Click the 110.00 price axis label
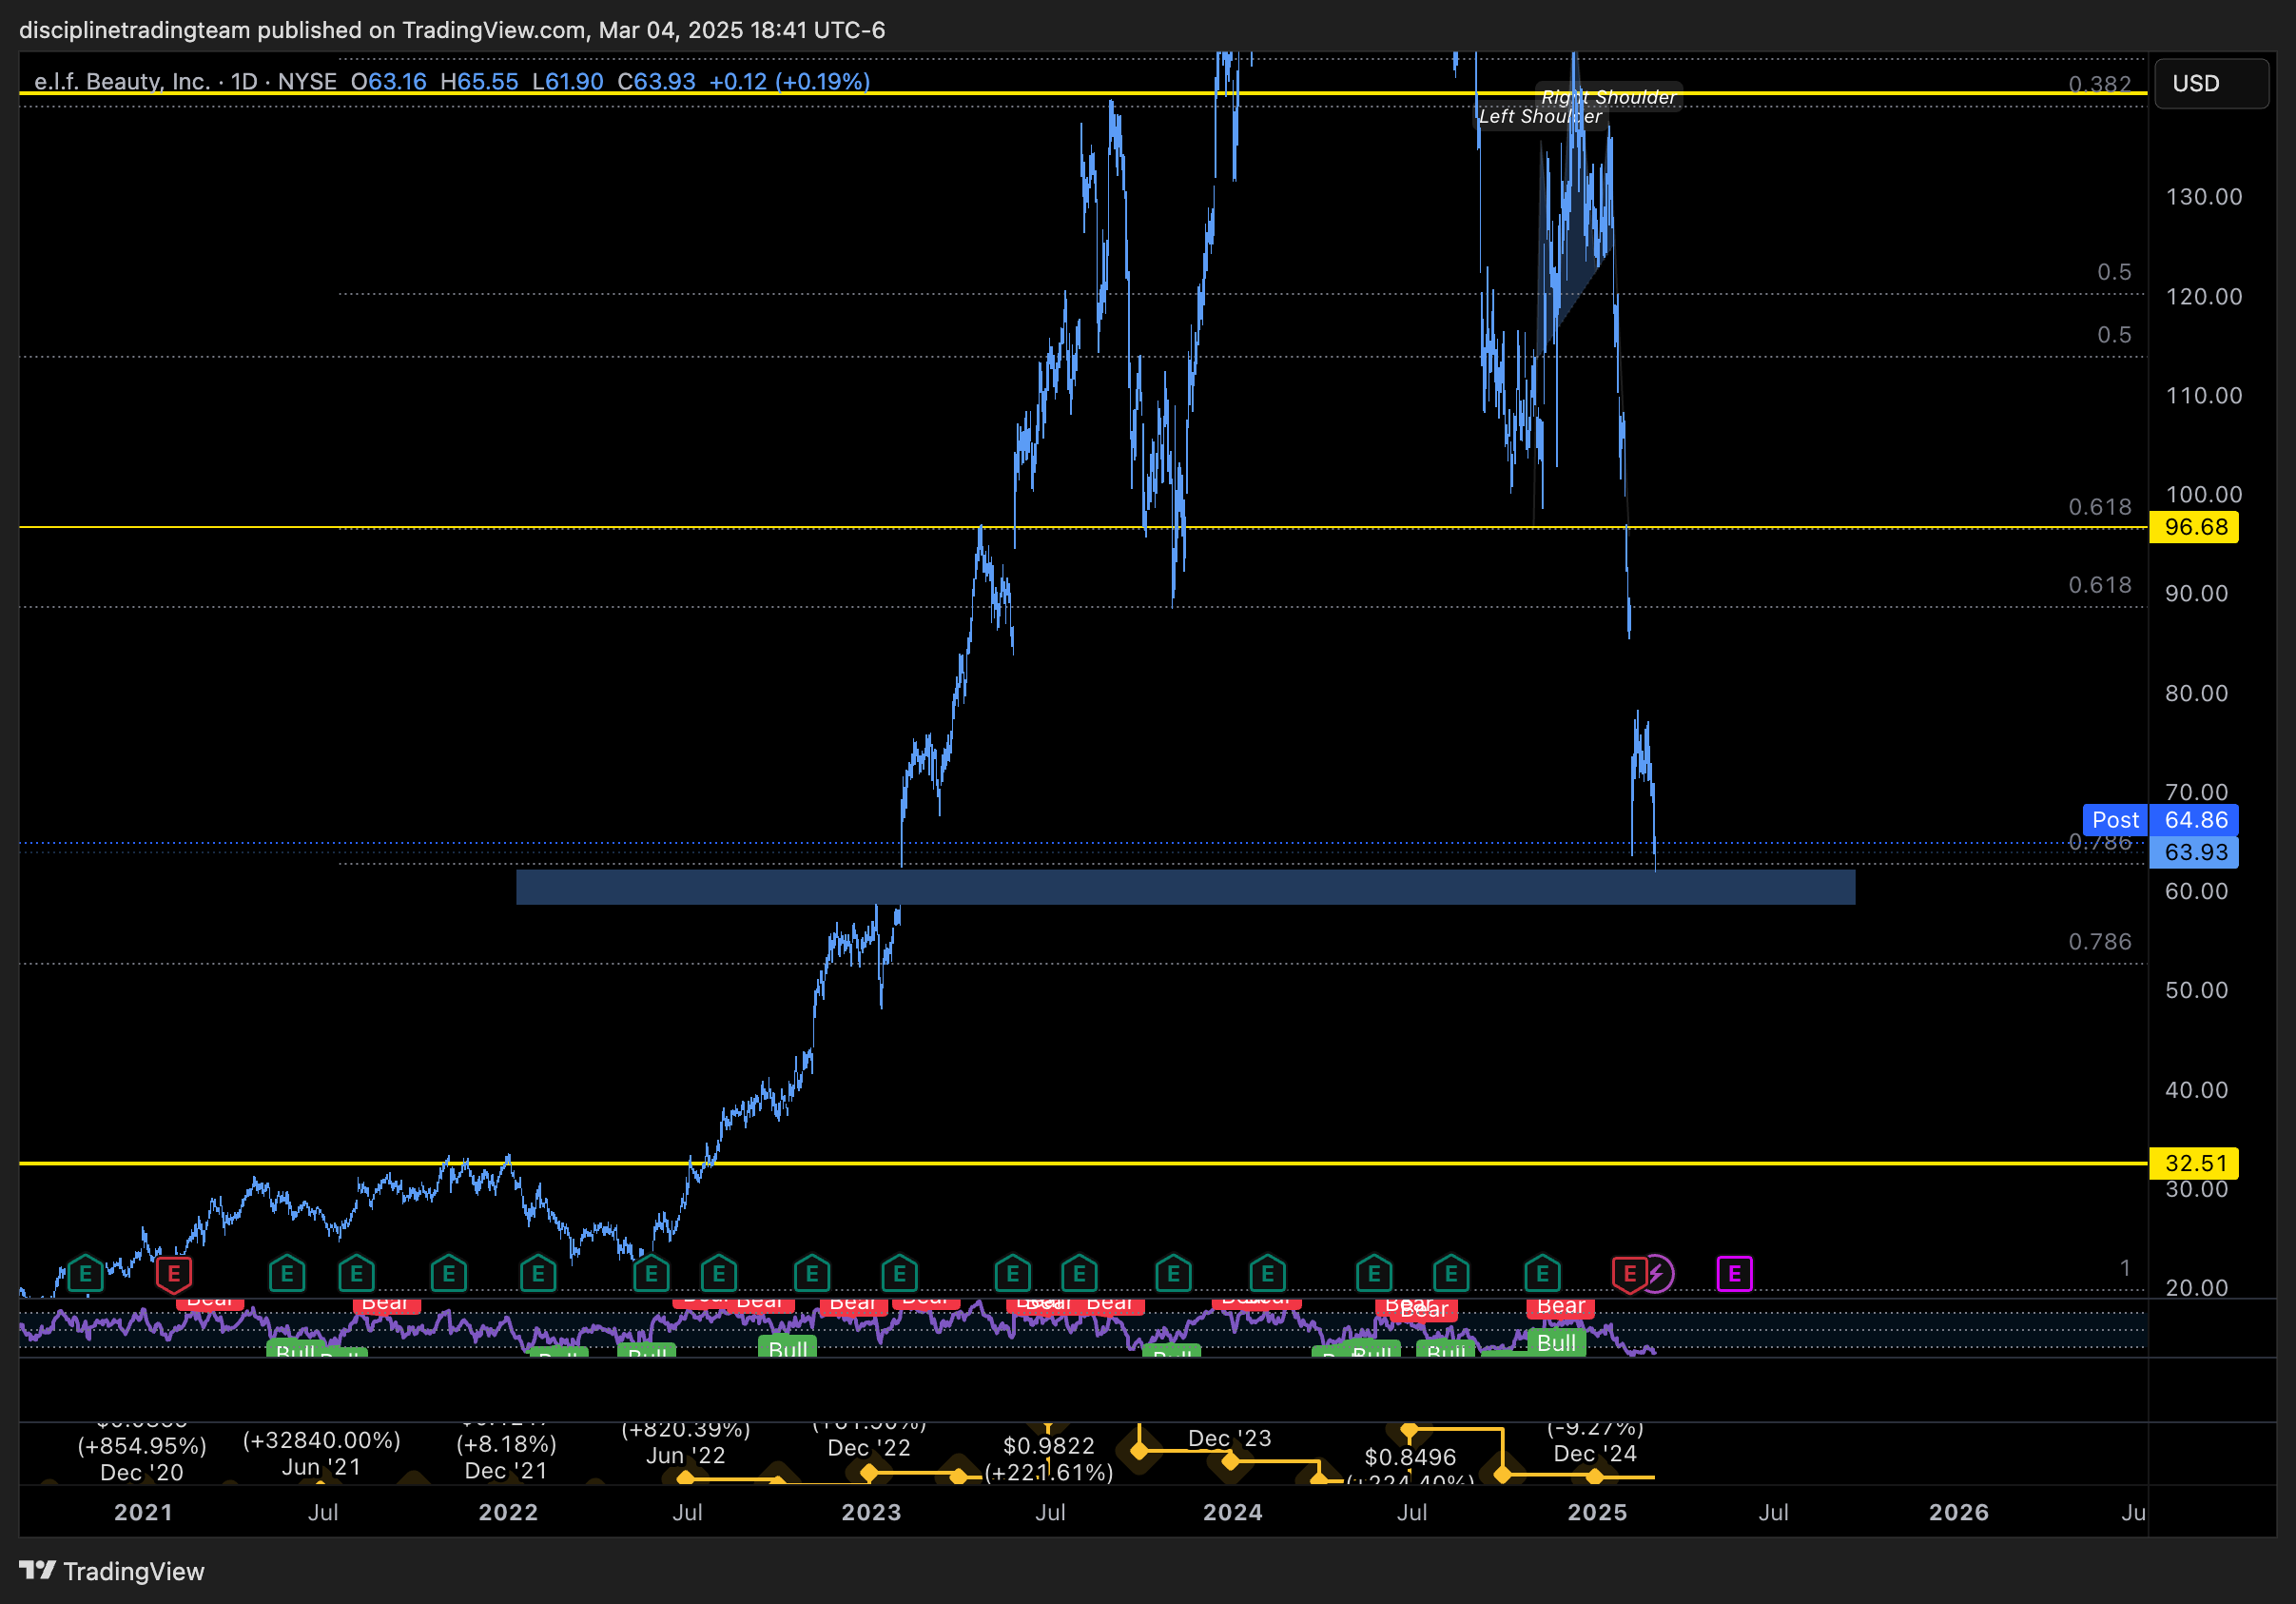The image size is (2296, 1604). pos(2203,395)
